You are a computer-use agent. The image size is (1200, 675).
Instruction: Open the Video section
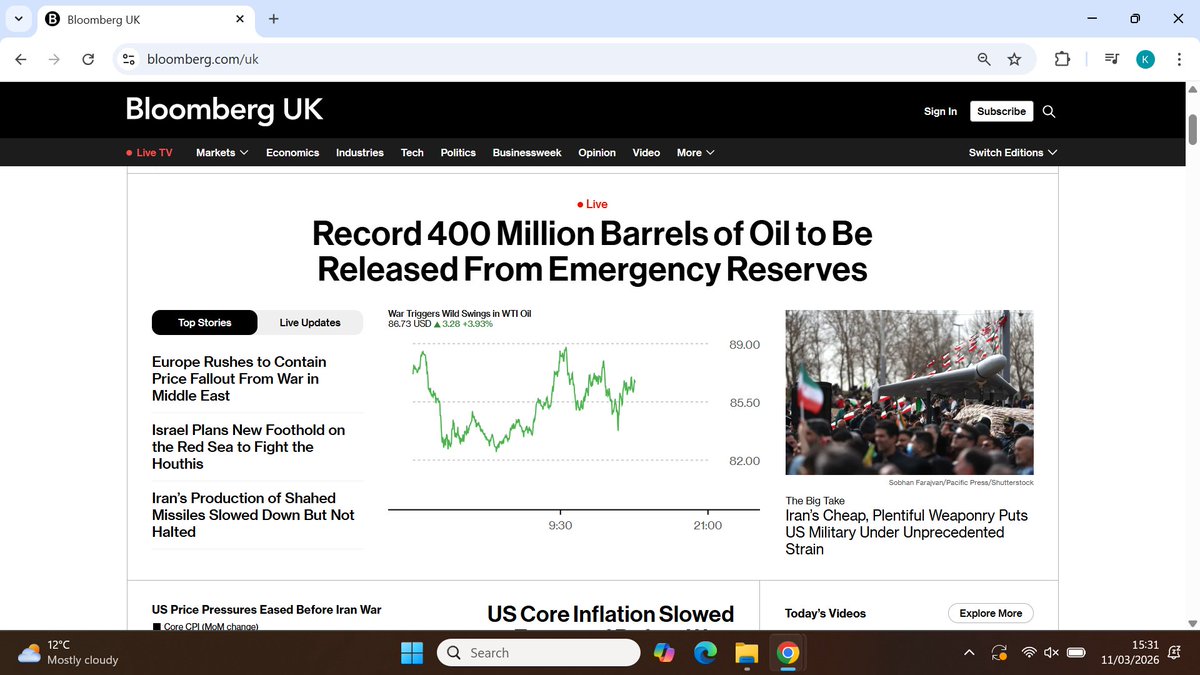point(646,153)
